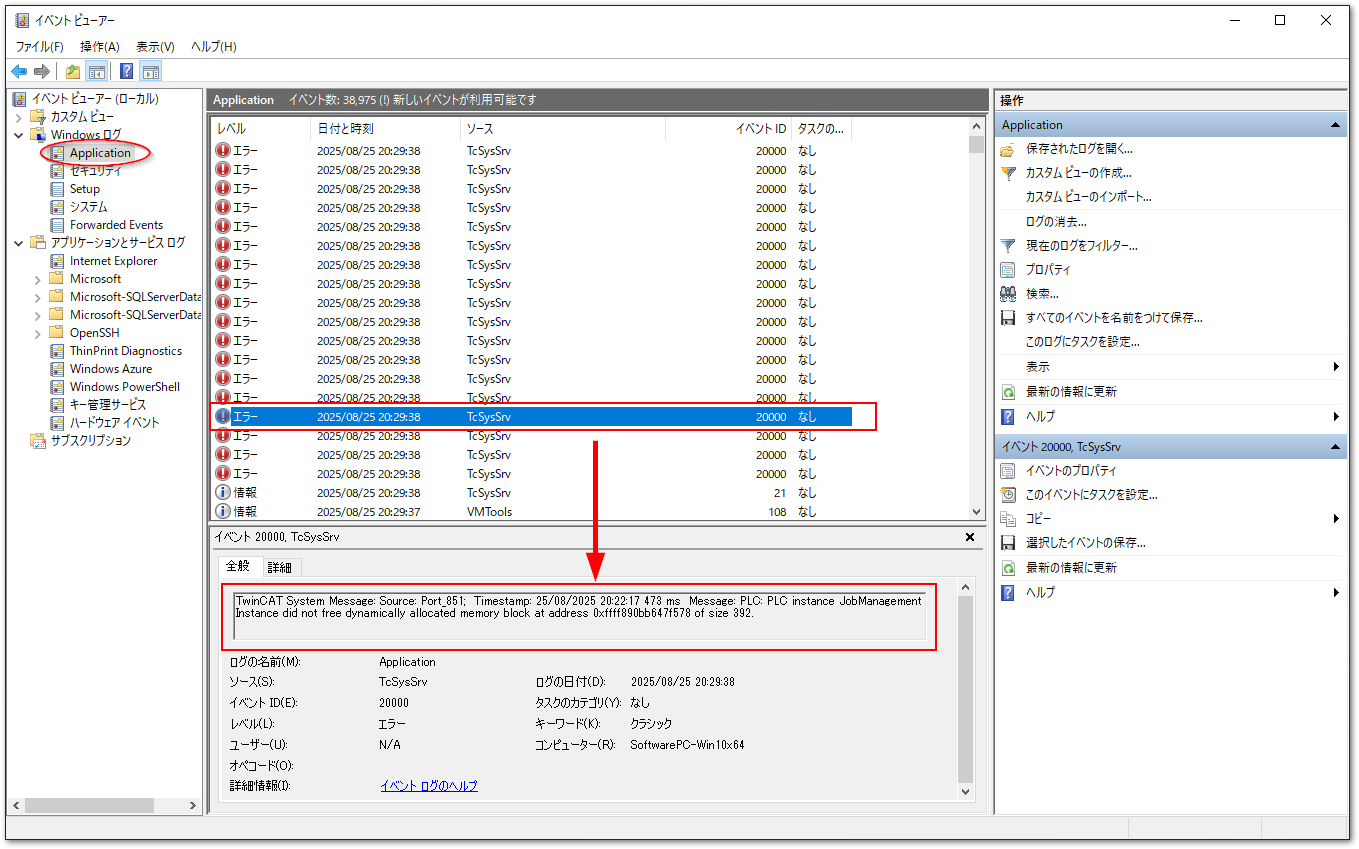Toggle the show/hide action pane toolbar icon
The height and width of the screenshot is (849, 1359).
tap(151, 71)
